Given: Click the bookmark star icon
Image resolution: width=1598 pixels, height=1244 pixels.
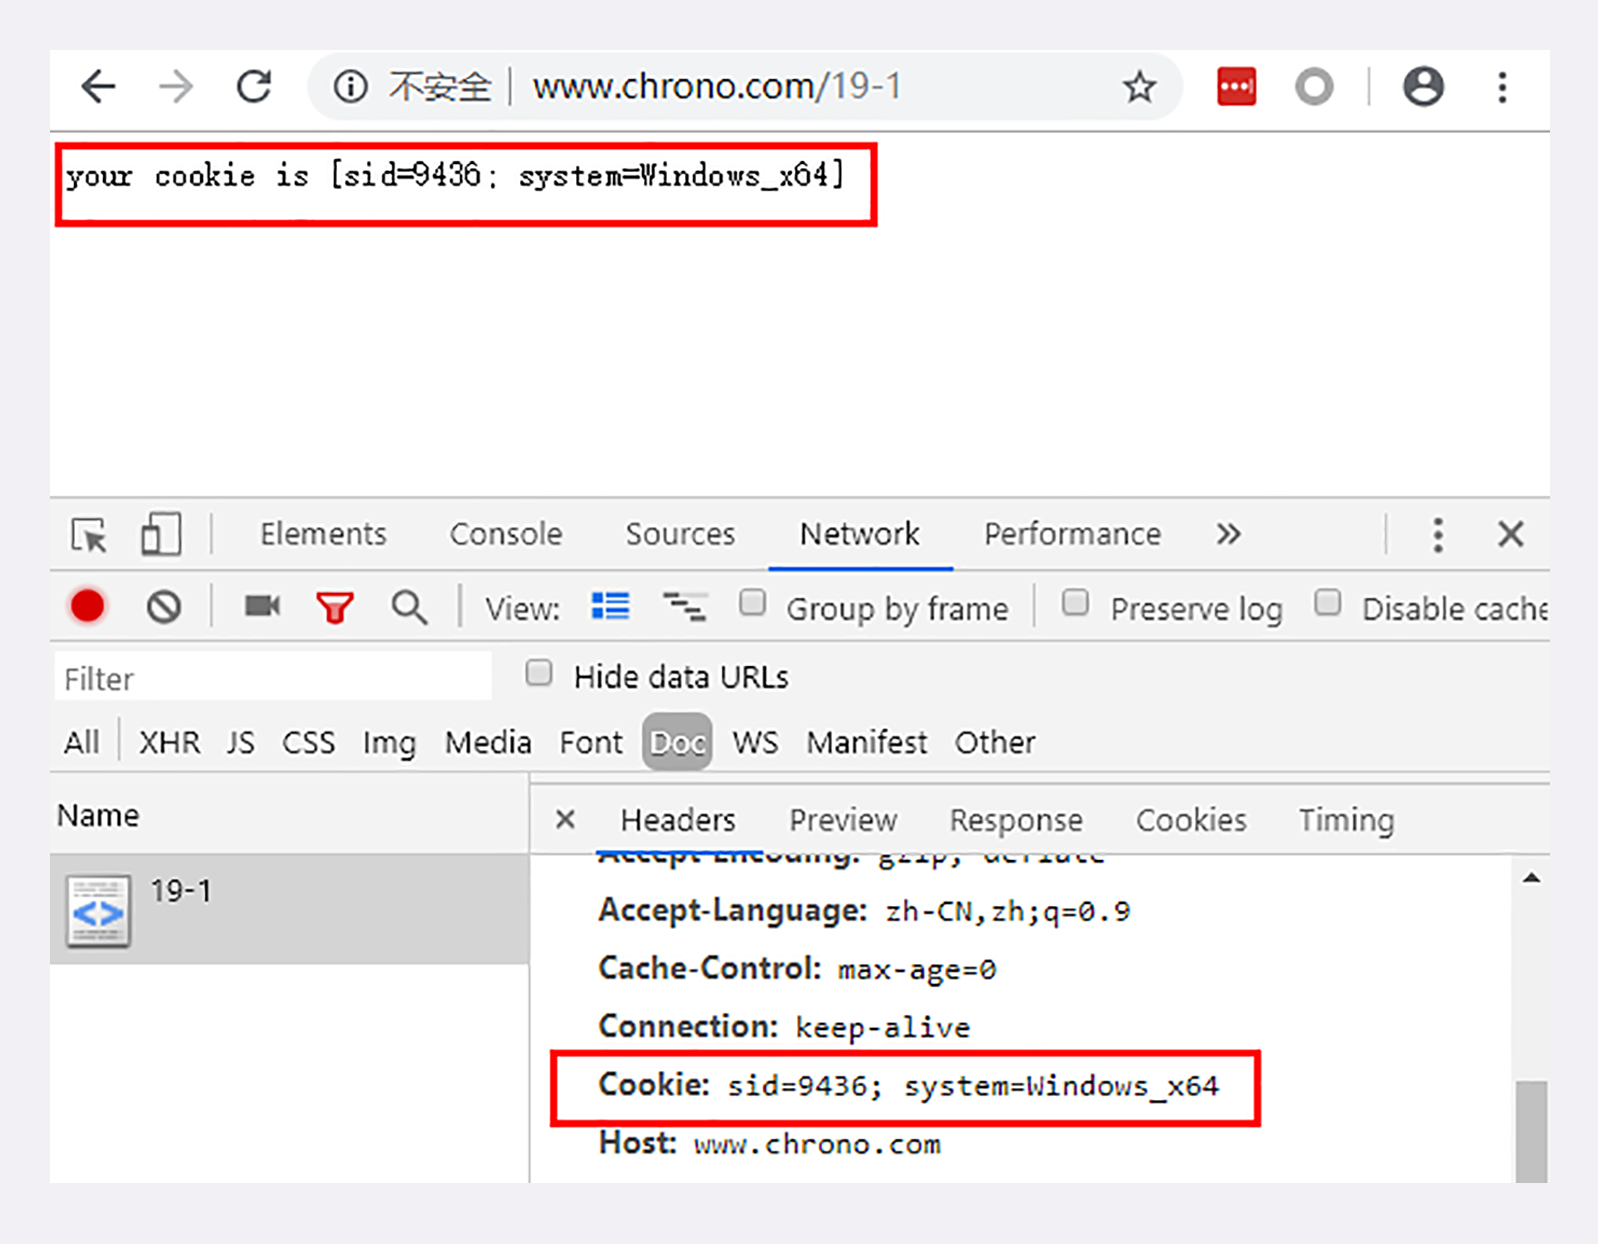Looking at the screenshot, I should pos(1139,87).
